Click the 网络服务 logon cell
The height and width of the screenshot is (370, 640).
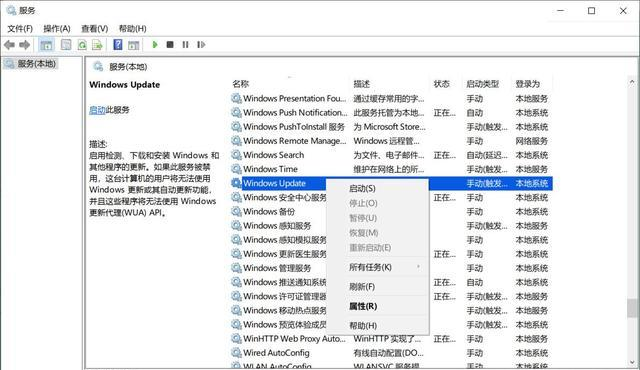531,141
